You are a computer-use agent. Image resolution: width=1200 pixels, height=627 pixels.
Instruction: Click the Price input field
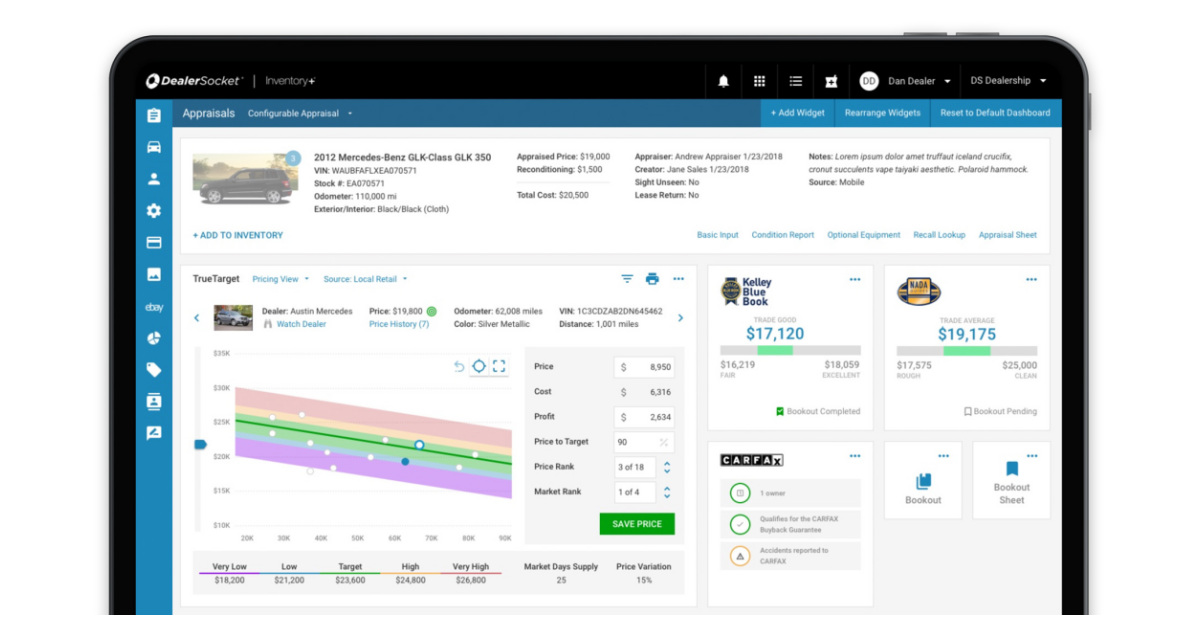tap(644, 367)
